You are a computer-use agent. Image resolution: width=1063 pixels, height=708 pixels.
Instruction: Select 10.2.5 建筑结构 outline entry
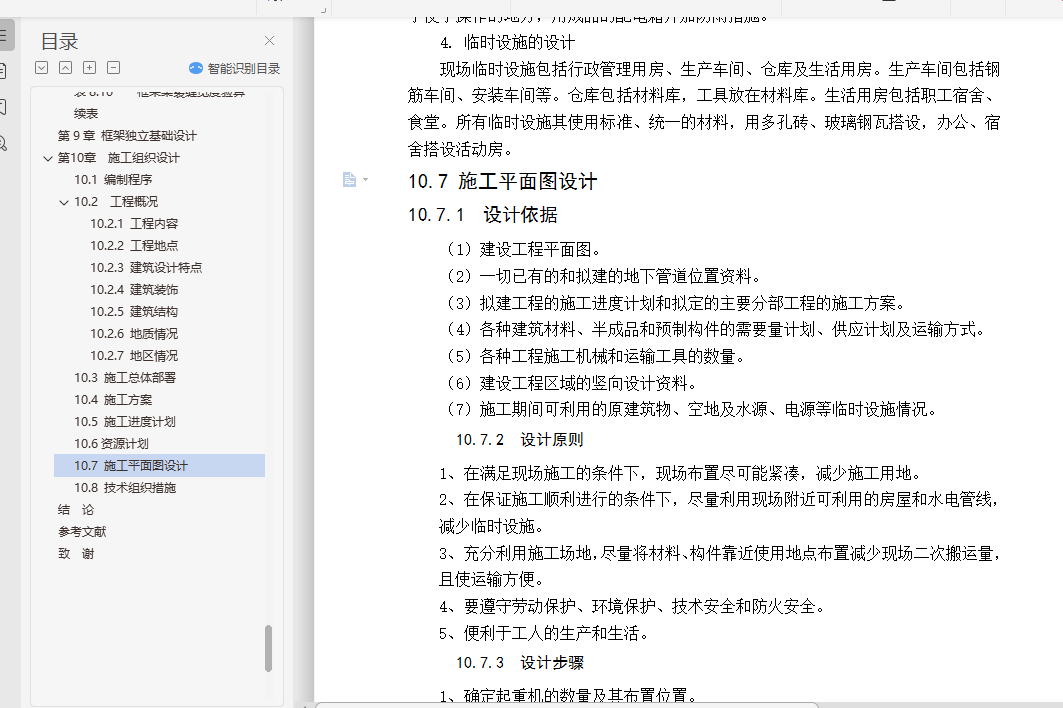pyautogui.click(x=134, y=312)
